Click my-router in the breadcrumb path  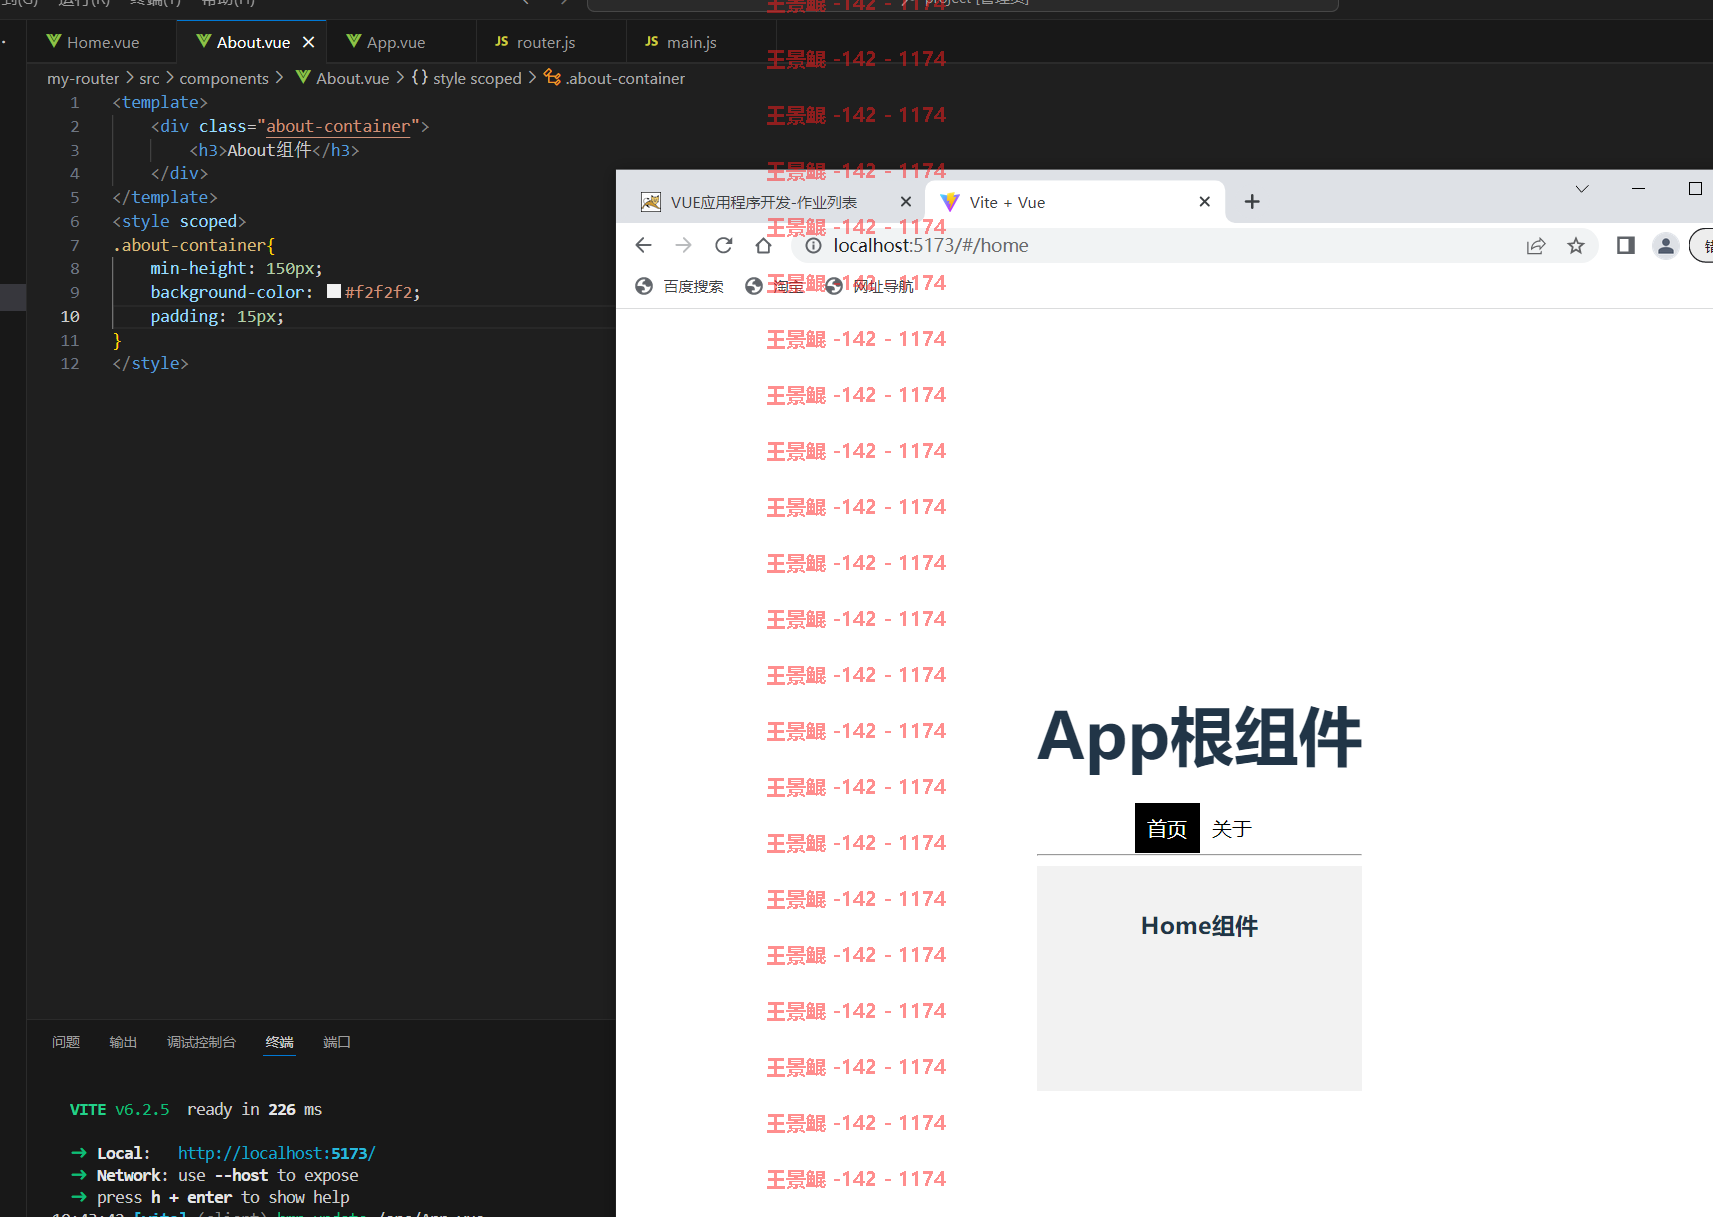83,78
